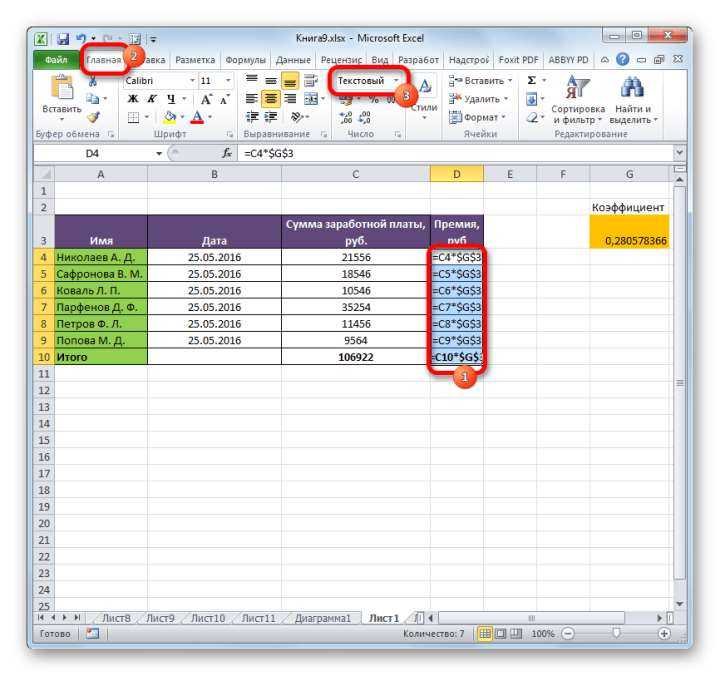Open the font size 11 dropdown
The width and height of the screenshot is (720, 676).
pos(228,81)
